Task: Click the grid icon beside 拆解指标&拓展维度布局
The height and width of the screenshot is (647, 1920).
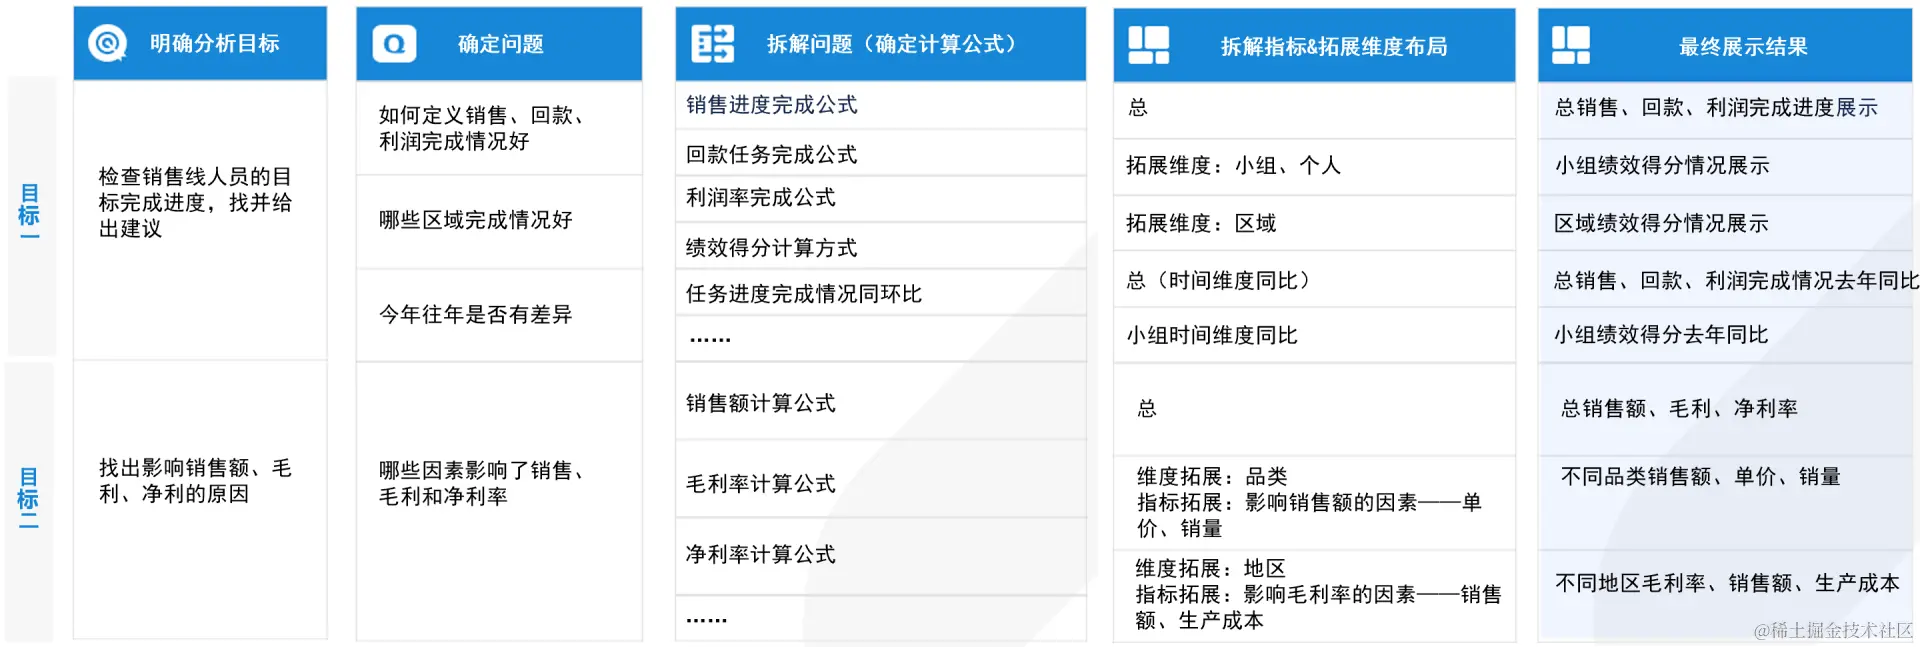Action: tap(1148, 45)
